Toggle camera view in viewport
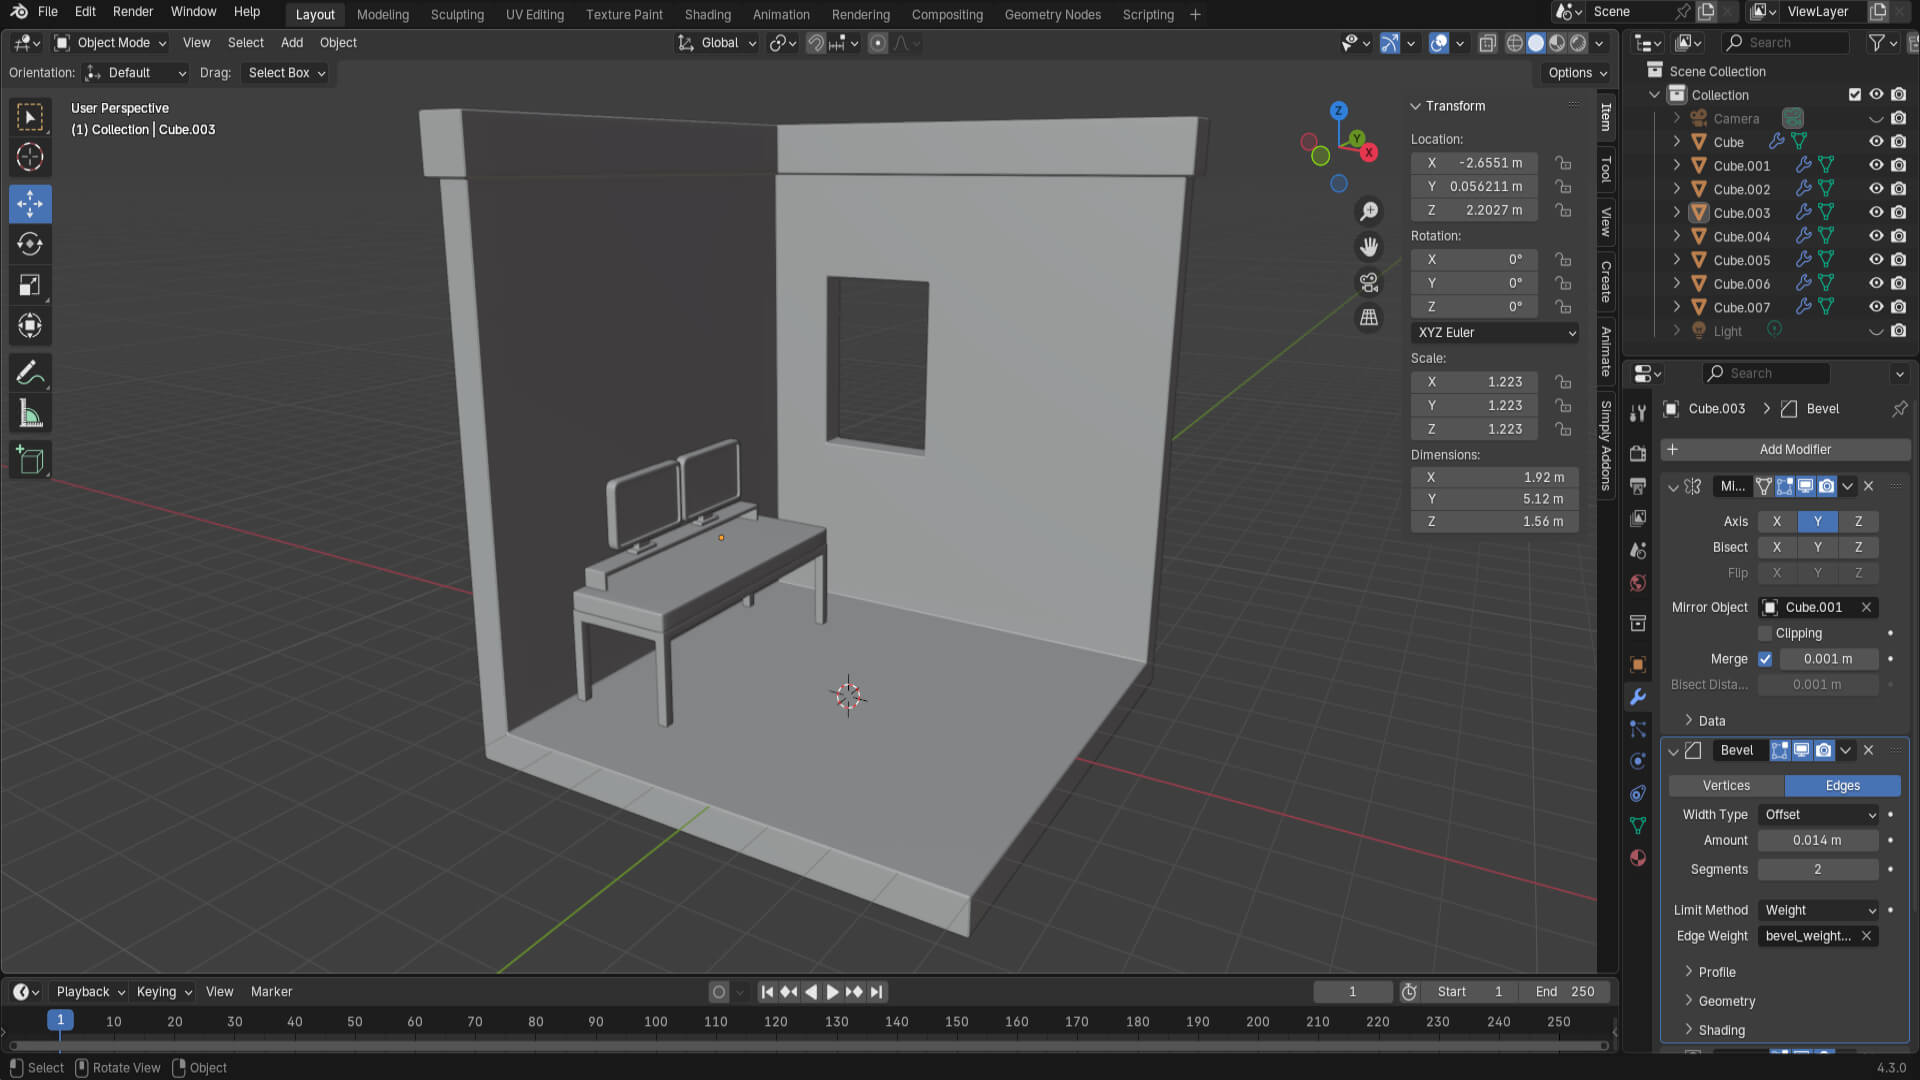 1369,283
